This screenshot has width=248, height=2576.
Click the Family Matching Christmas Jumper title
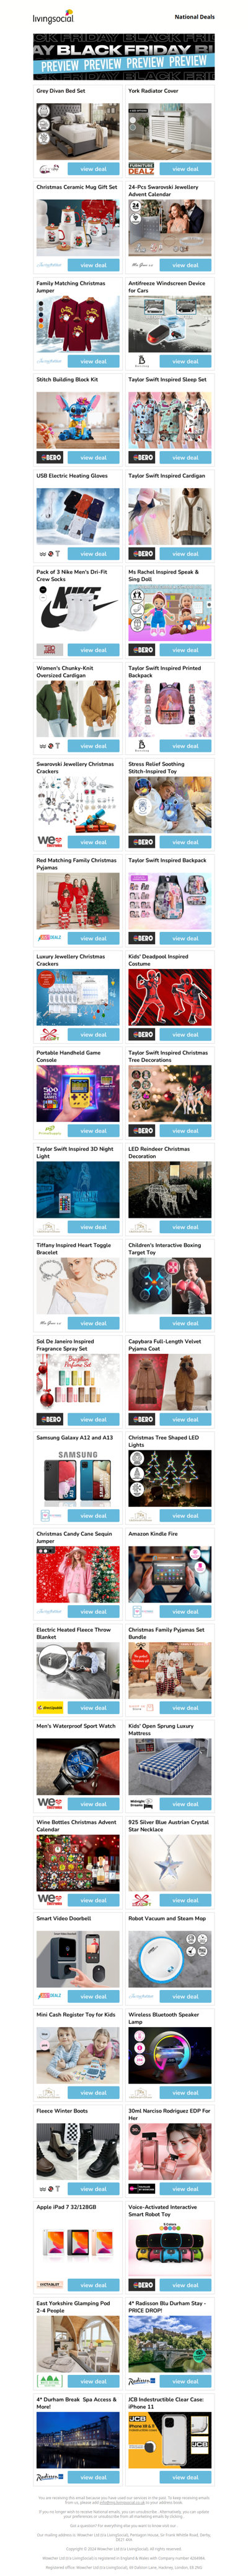point(71,286)
